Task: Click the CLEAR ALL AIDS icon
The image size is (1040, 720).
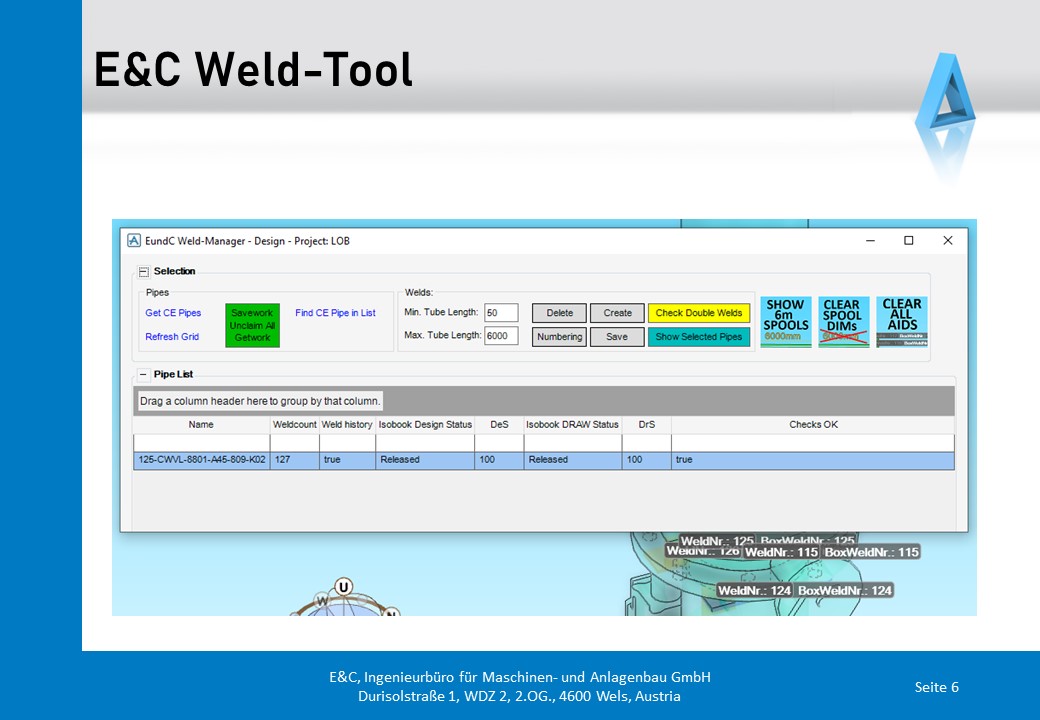Action: 901,321
